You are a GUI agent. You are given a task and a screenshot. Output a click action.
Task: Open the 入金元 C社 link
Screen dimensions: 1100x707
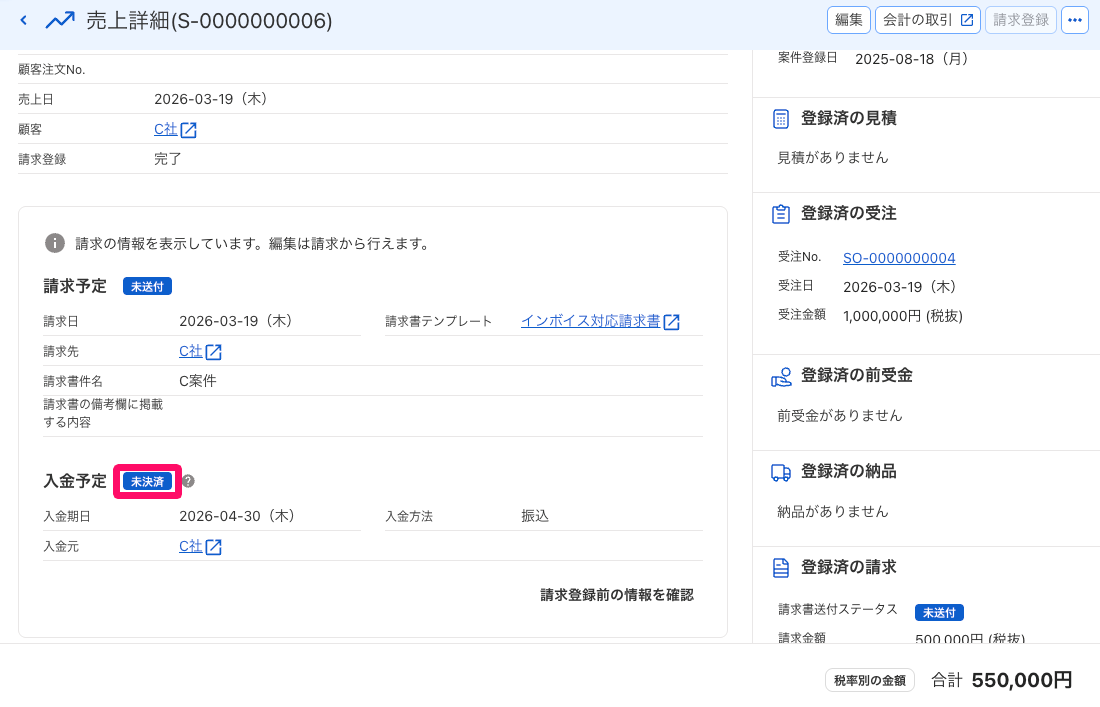[x=191, y=546]
